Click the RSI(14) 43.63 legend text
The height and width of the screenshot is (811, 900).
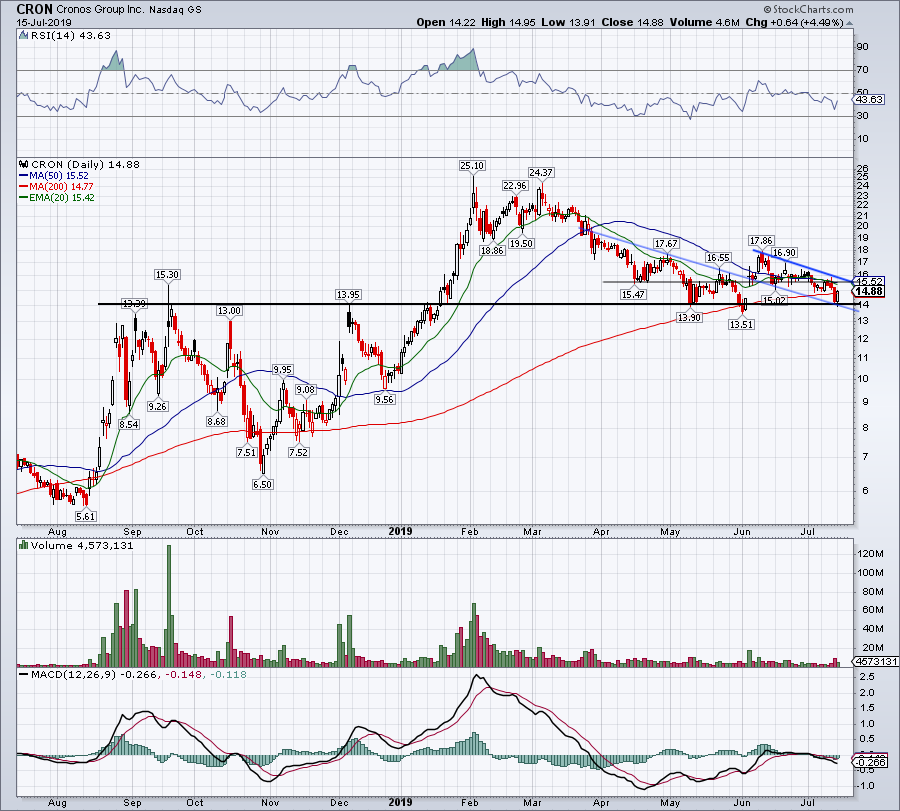coord(70,35)
